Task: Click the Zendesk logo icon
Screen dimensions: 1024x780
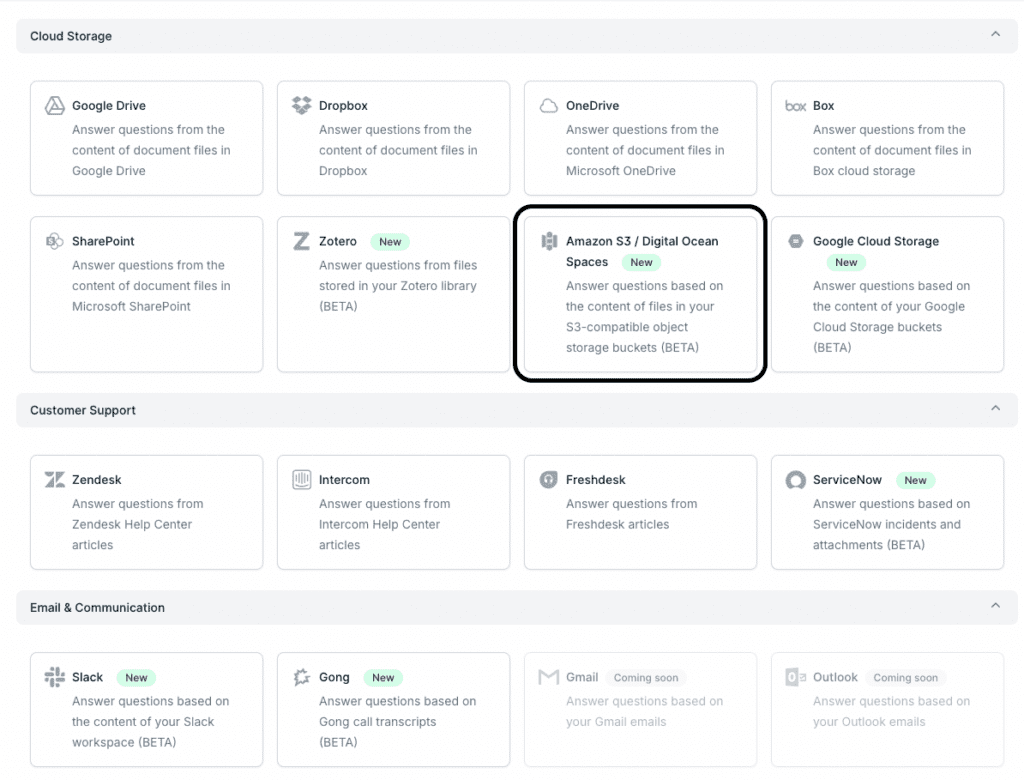Action: pyautogui.click(x=55, y=480)
